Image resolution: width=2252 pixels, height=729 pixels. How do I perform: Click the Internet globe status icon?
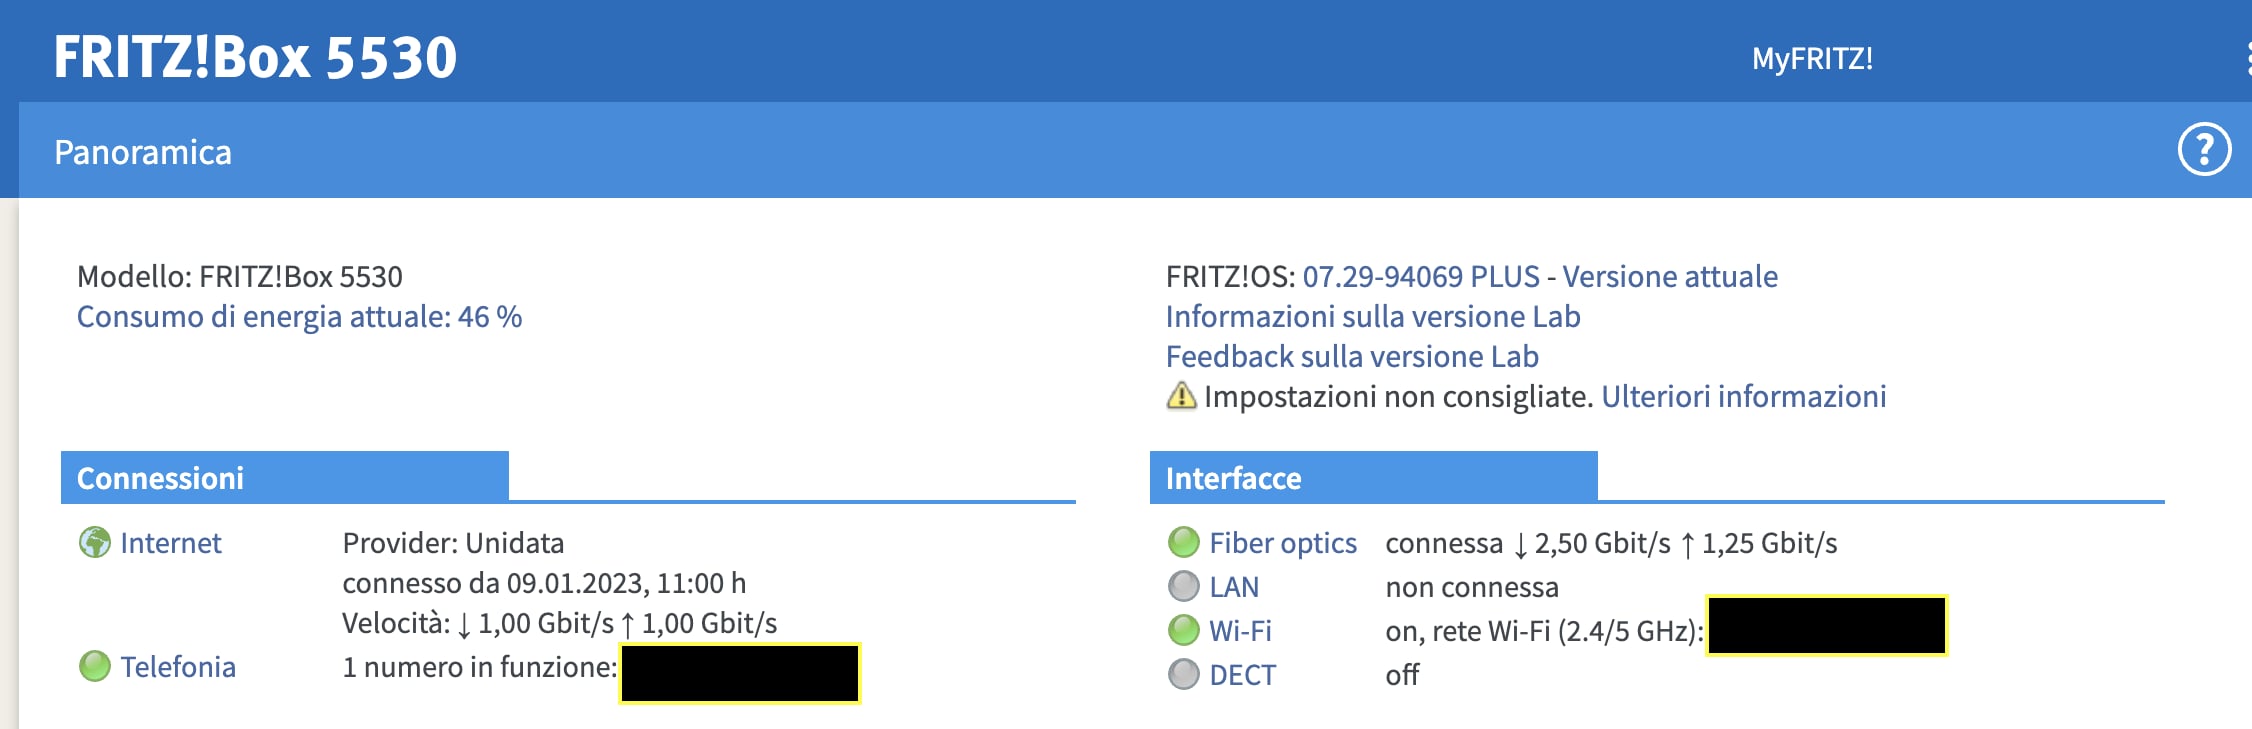pyautogui.click(x=95, y=543)
